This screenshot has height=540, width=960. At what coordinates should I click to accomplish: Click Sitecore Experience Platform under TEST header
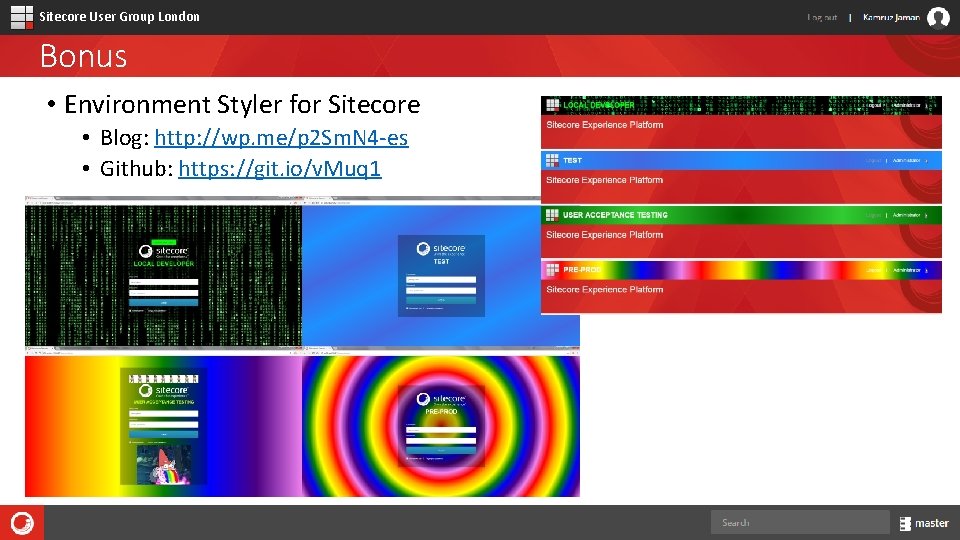[x=604, y=180]
